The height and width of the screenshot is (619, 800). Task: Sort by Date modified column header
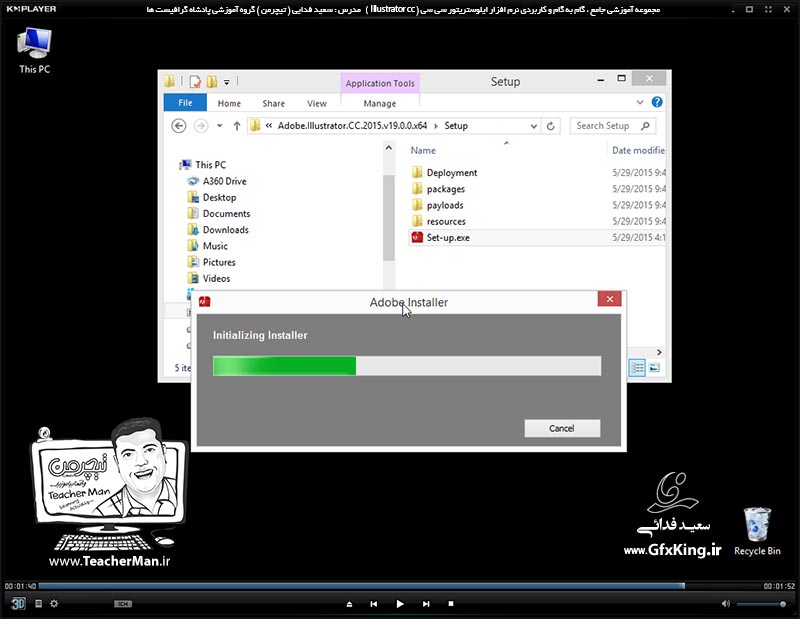tap(638, 151)
